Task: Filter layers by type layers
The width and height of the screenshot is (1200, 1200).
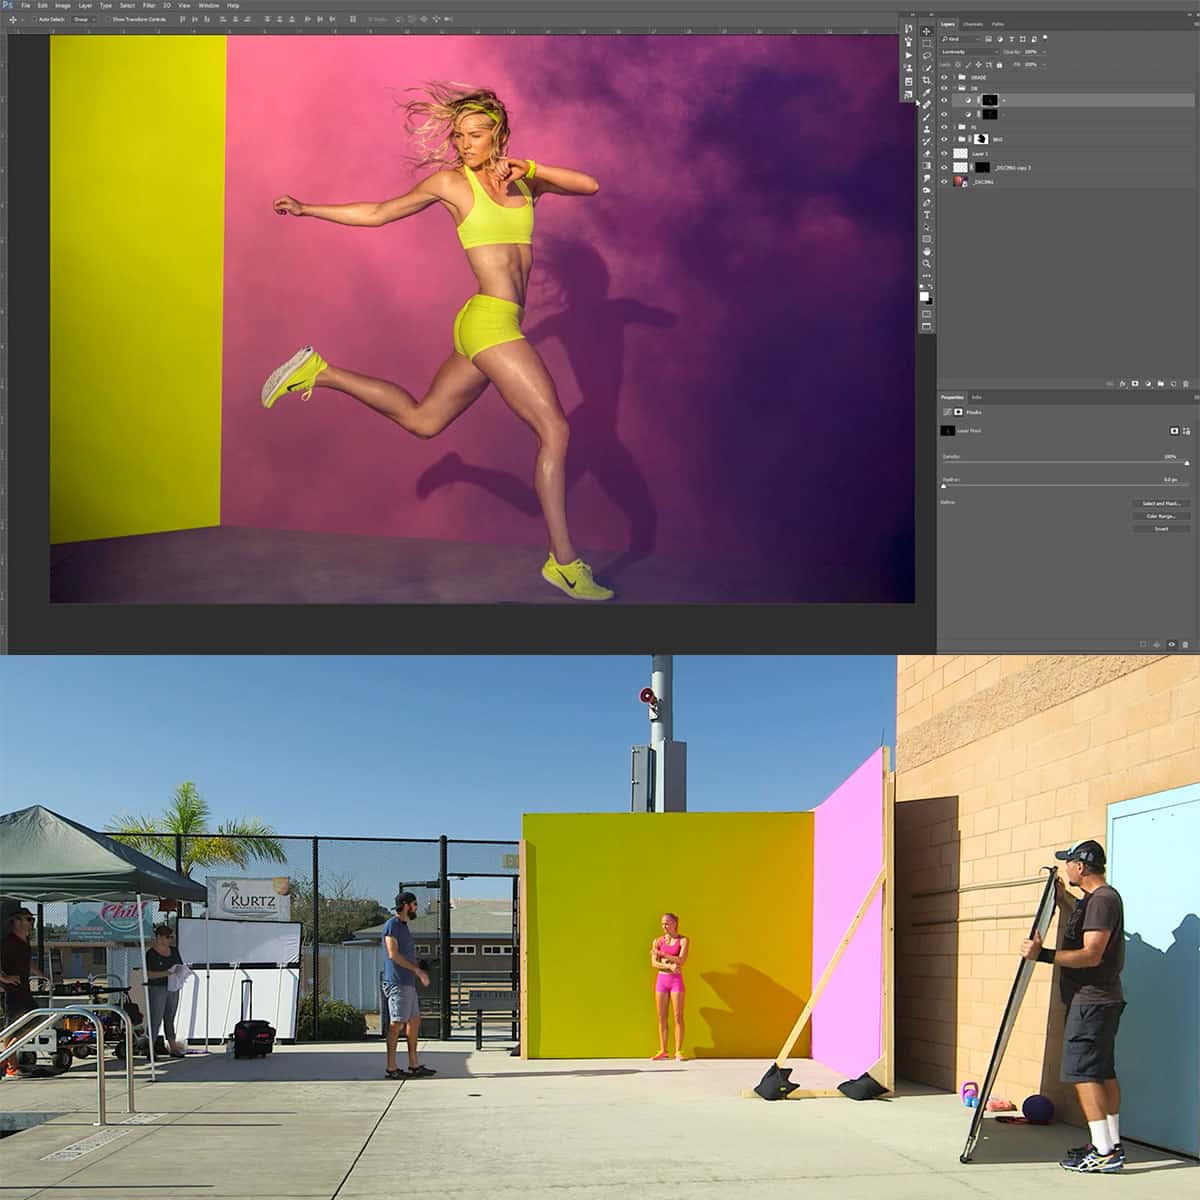Action: click(x=1012, y=39)
